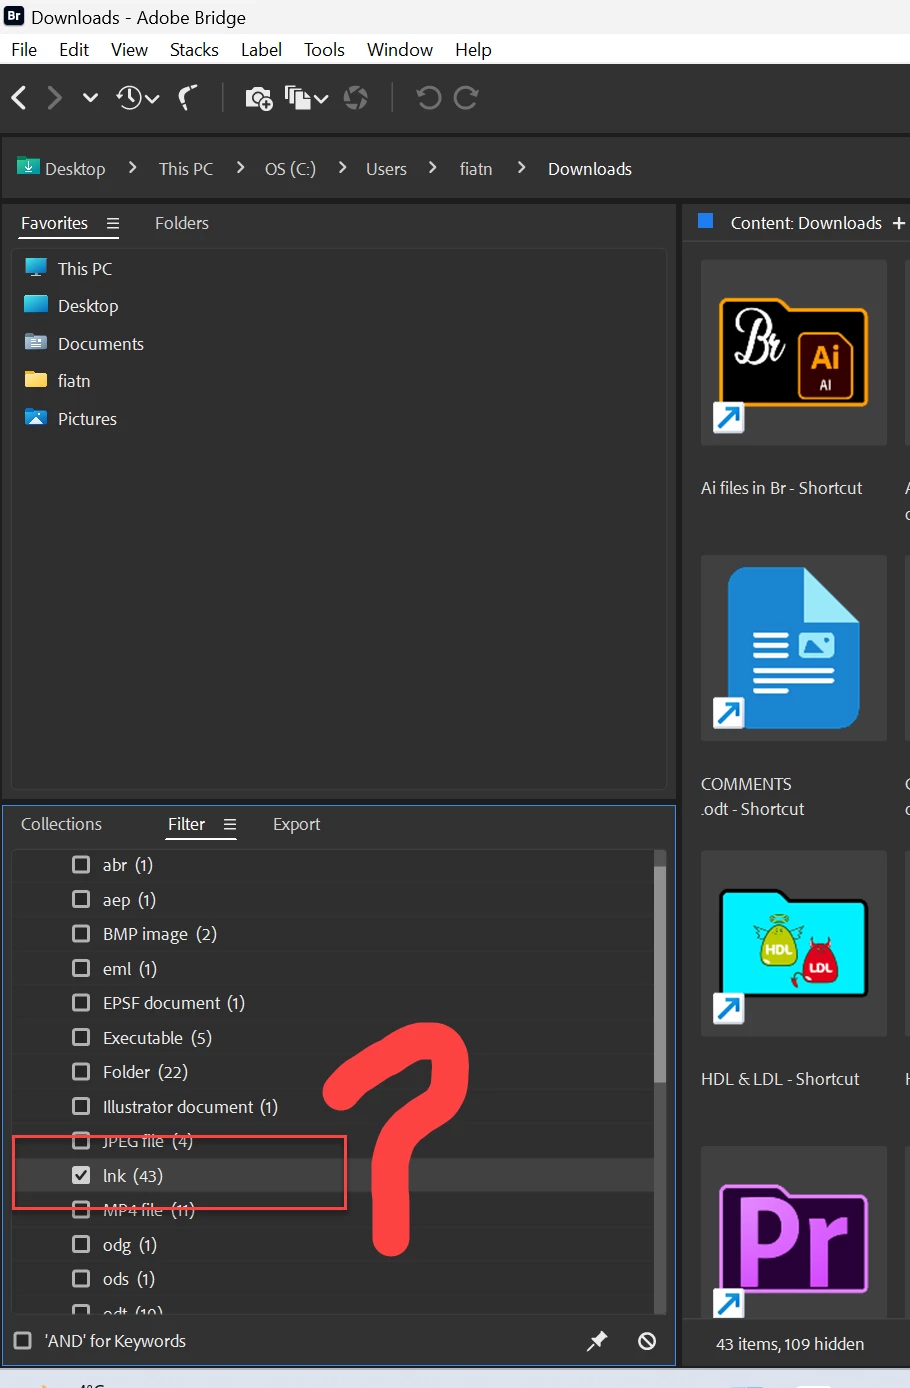Select Documents in Favorites
910x1388 pixels.
[101, 344]
